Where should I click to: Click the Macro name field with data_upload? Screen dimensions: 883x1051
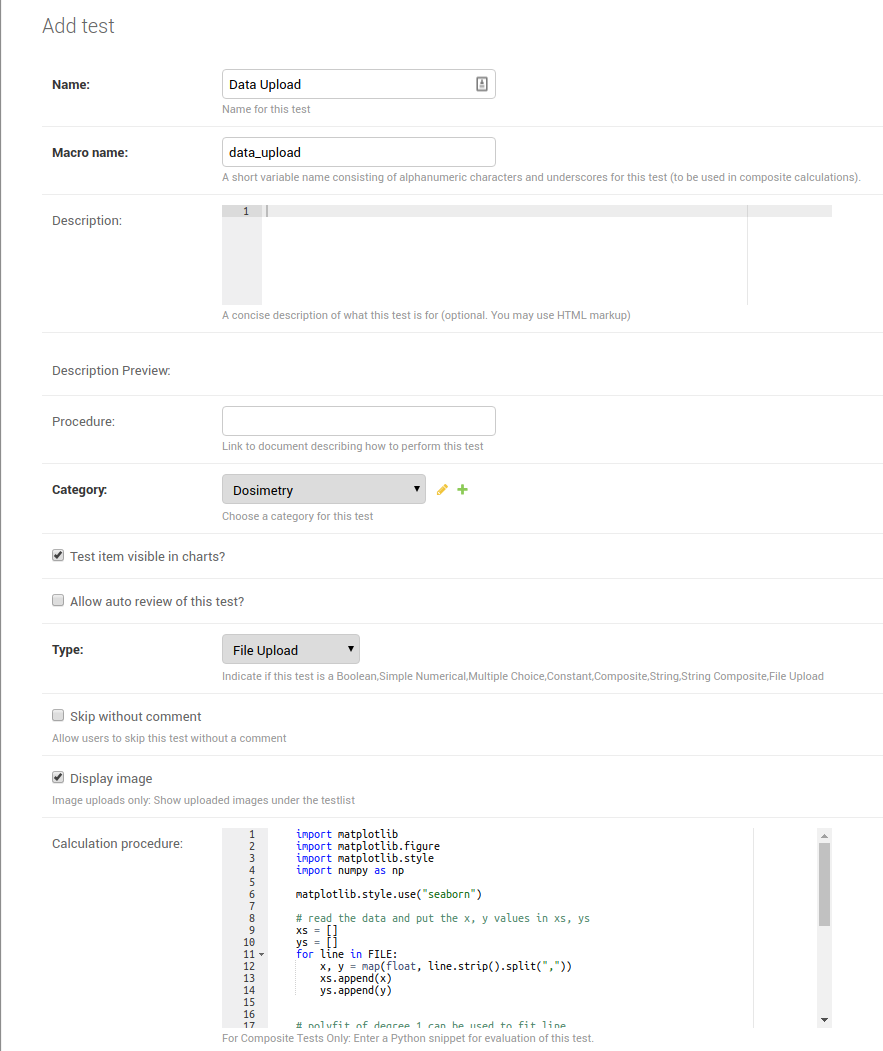pos(359,152)
